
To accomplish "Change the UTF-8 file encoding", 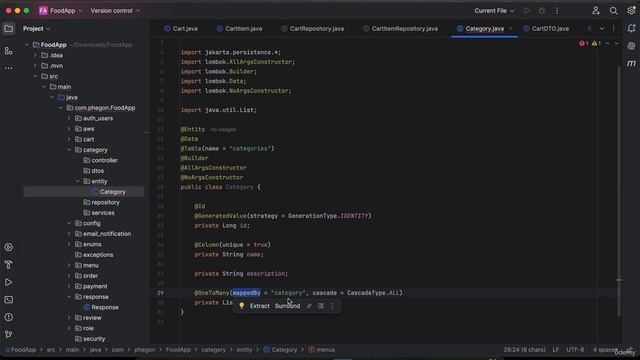I will coord(575,350).
